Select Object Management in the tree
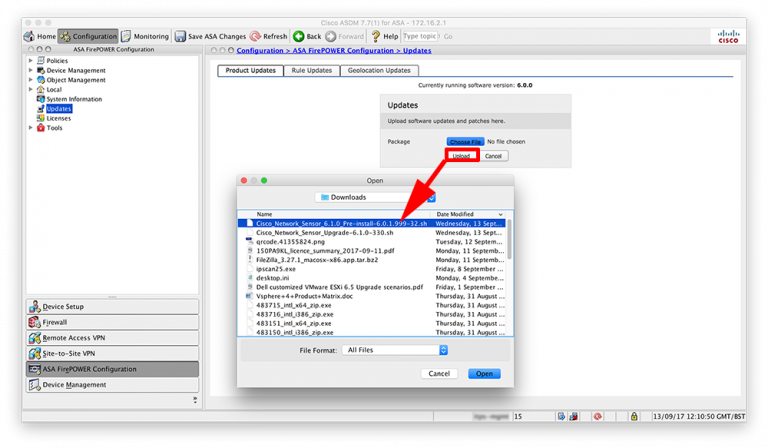 (76, 80)
